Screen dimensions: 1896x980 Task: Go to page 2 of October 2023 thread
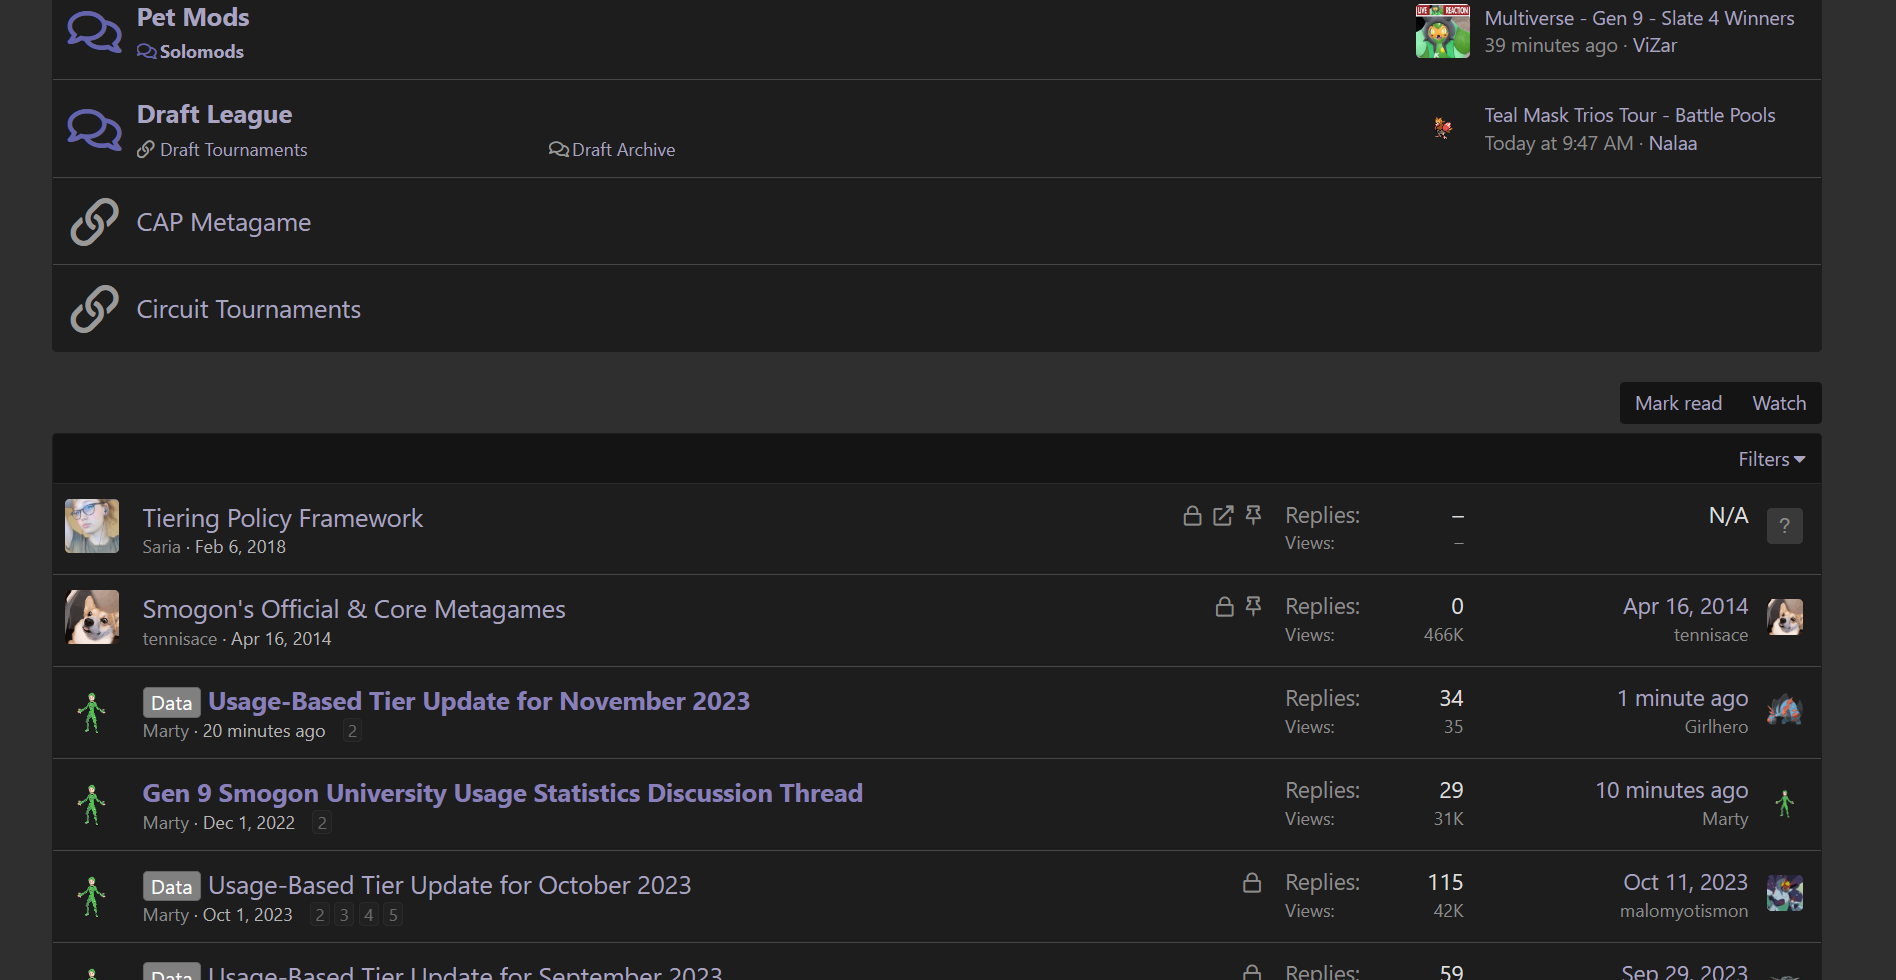[x=320, y=915]
